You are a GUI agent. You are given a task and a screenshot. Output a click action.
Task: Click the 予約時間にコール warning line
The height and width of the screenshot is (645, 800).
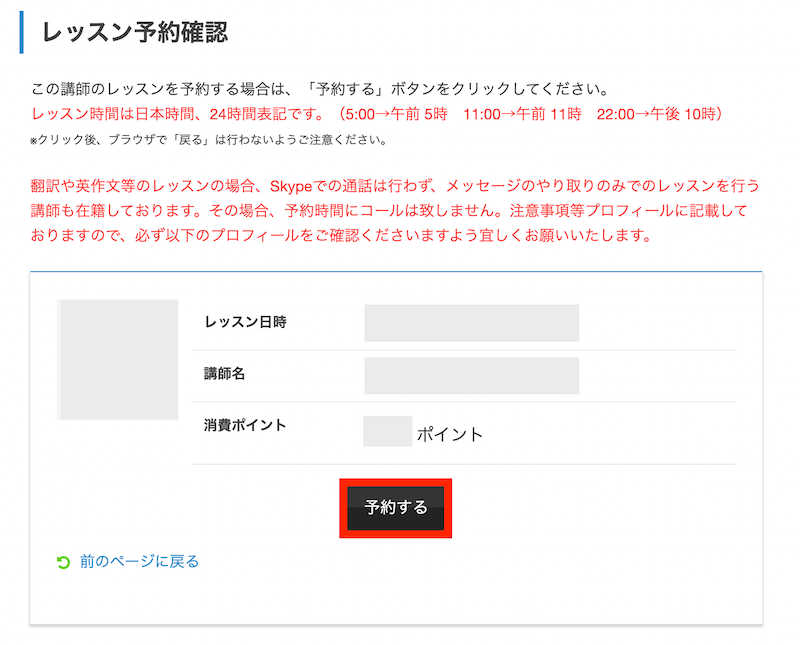click(389, 210)
